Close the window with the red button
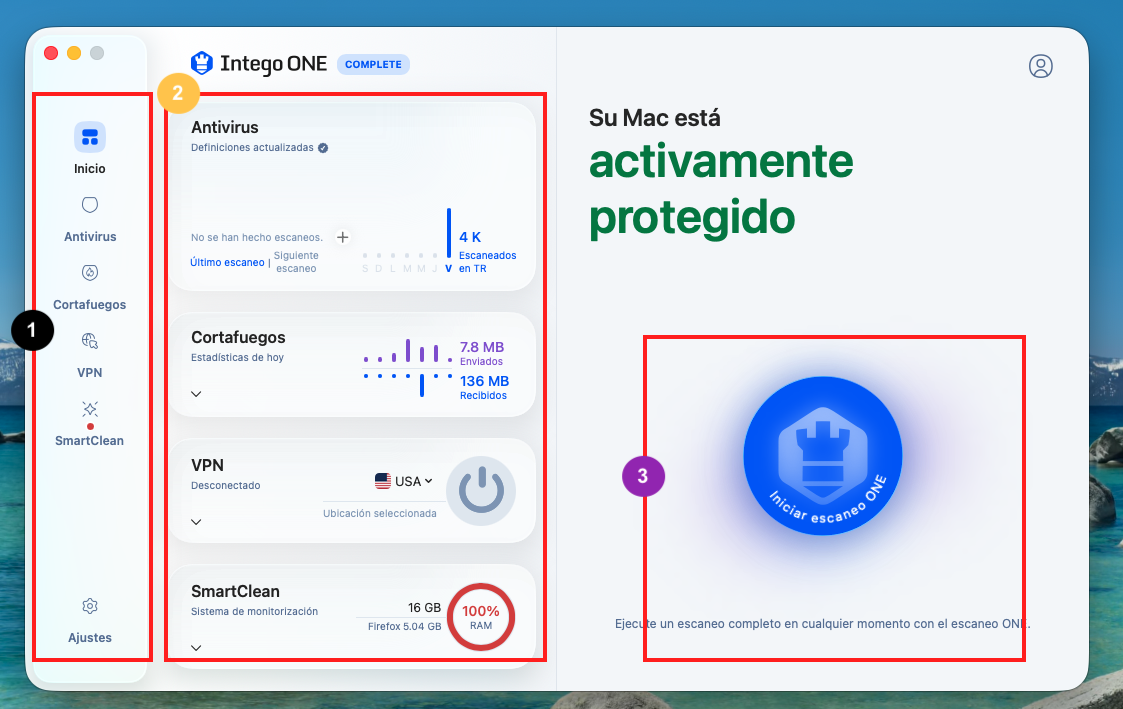The image size is (1123, 709). pos(51,53)
